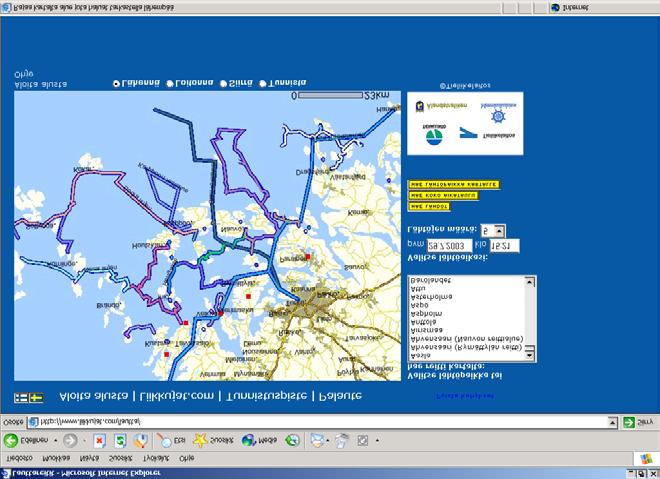Open the Etsi search magnifier tool
This screenshot has height=479, width=660.
point(170,441)
